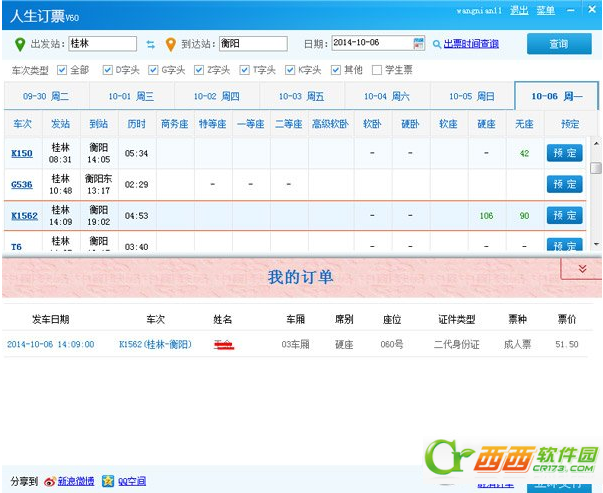
Task: Toggle the 全部 train type checkbox
Action: pyautogui.click(x=62, y=70)
